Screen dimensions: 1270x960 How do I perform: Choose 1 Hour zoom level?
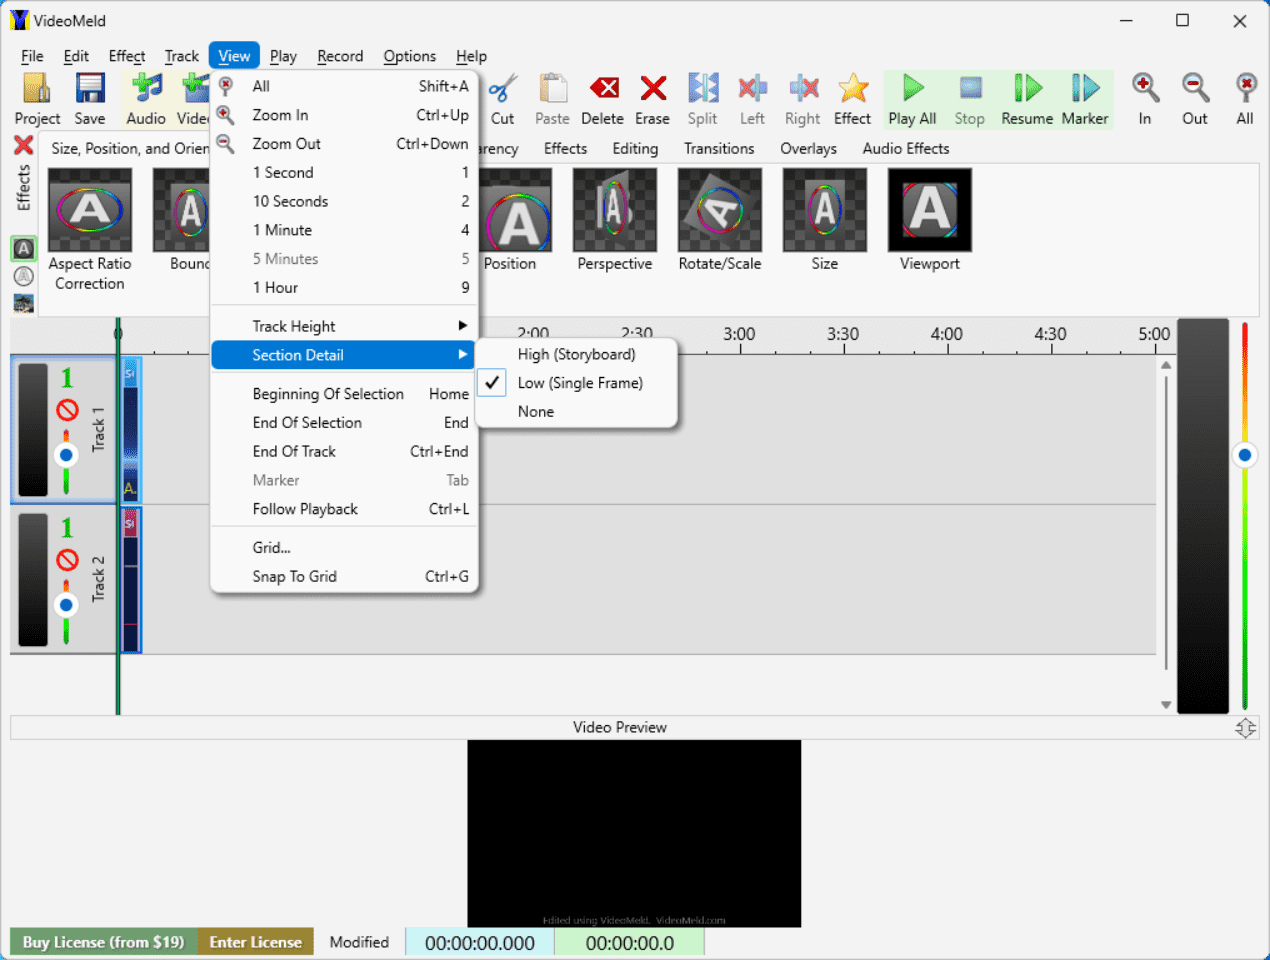tap(345, 288)
